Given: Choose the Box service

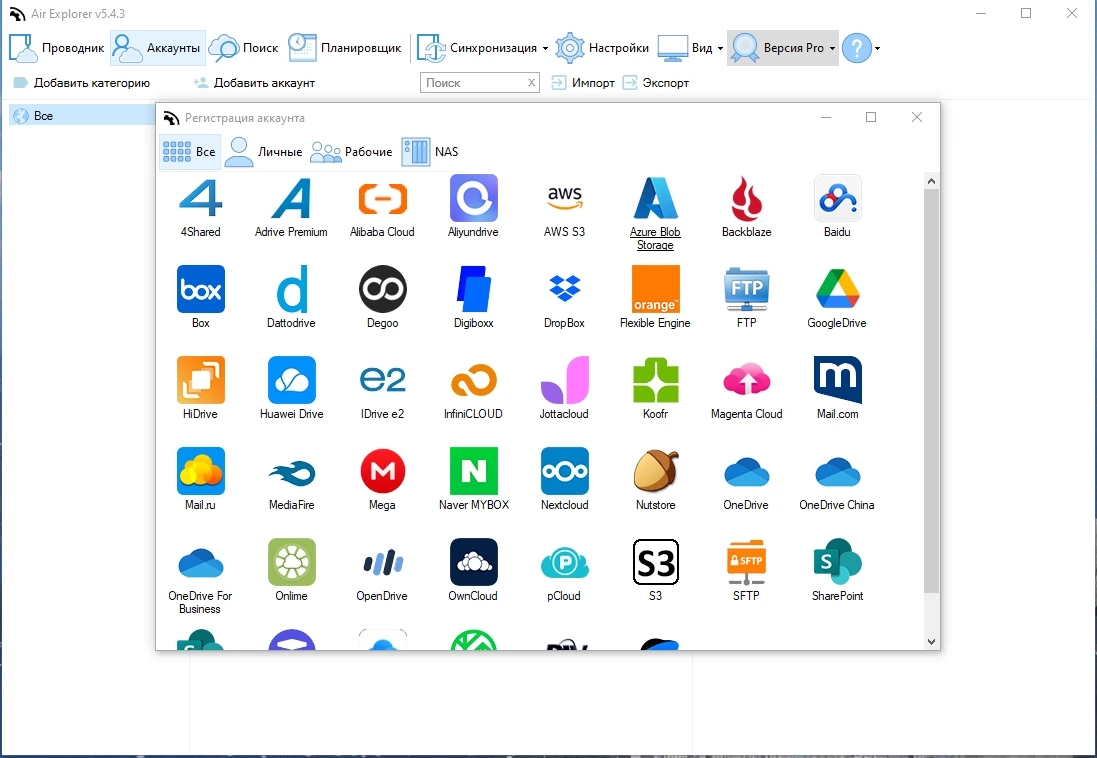Looking at the screenshot, I should pos(201,289).
